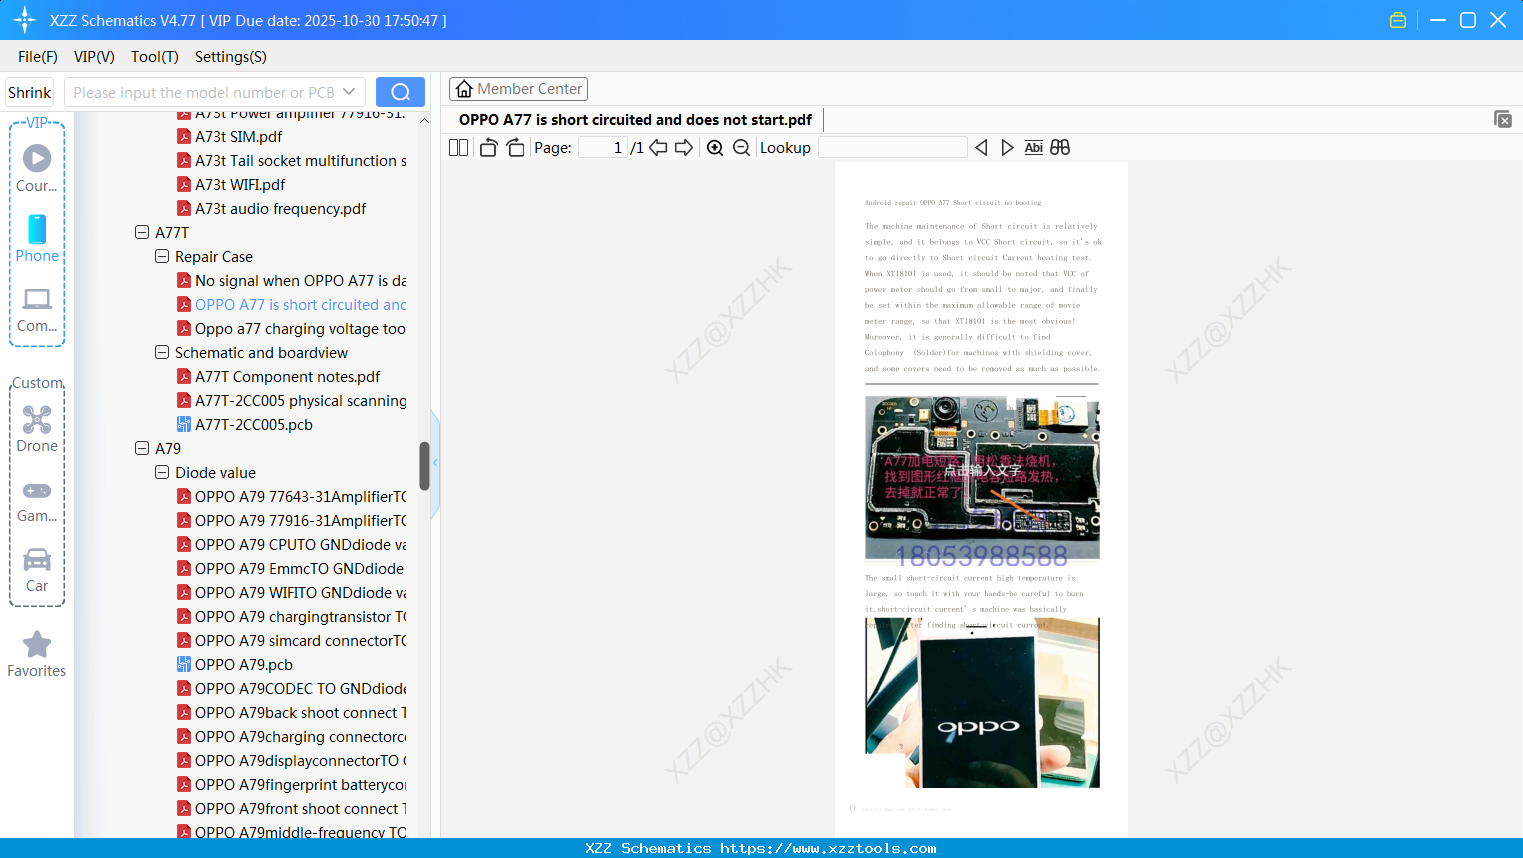Open A77T Component notes.pdf
The width and height of the screenshot is (1523, 858).
coord(278,377)
